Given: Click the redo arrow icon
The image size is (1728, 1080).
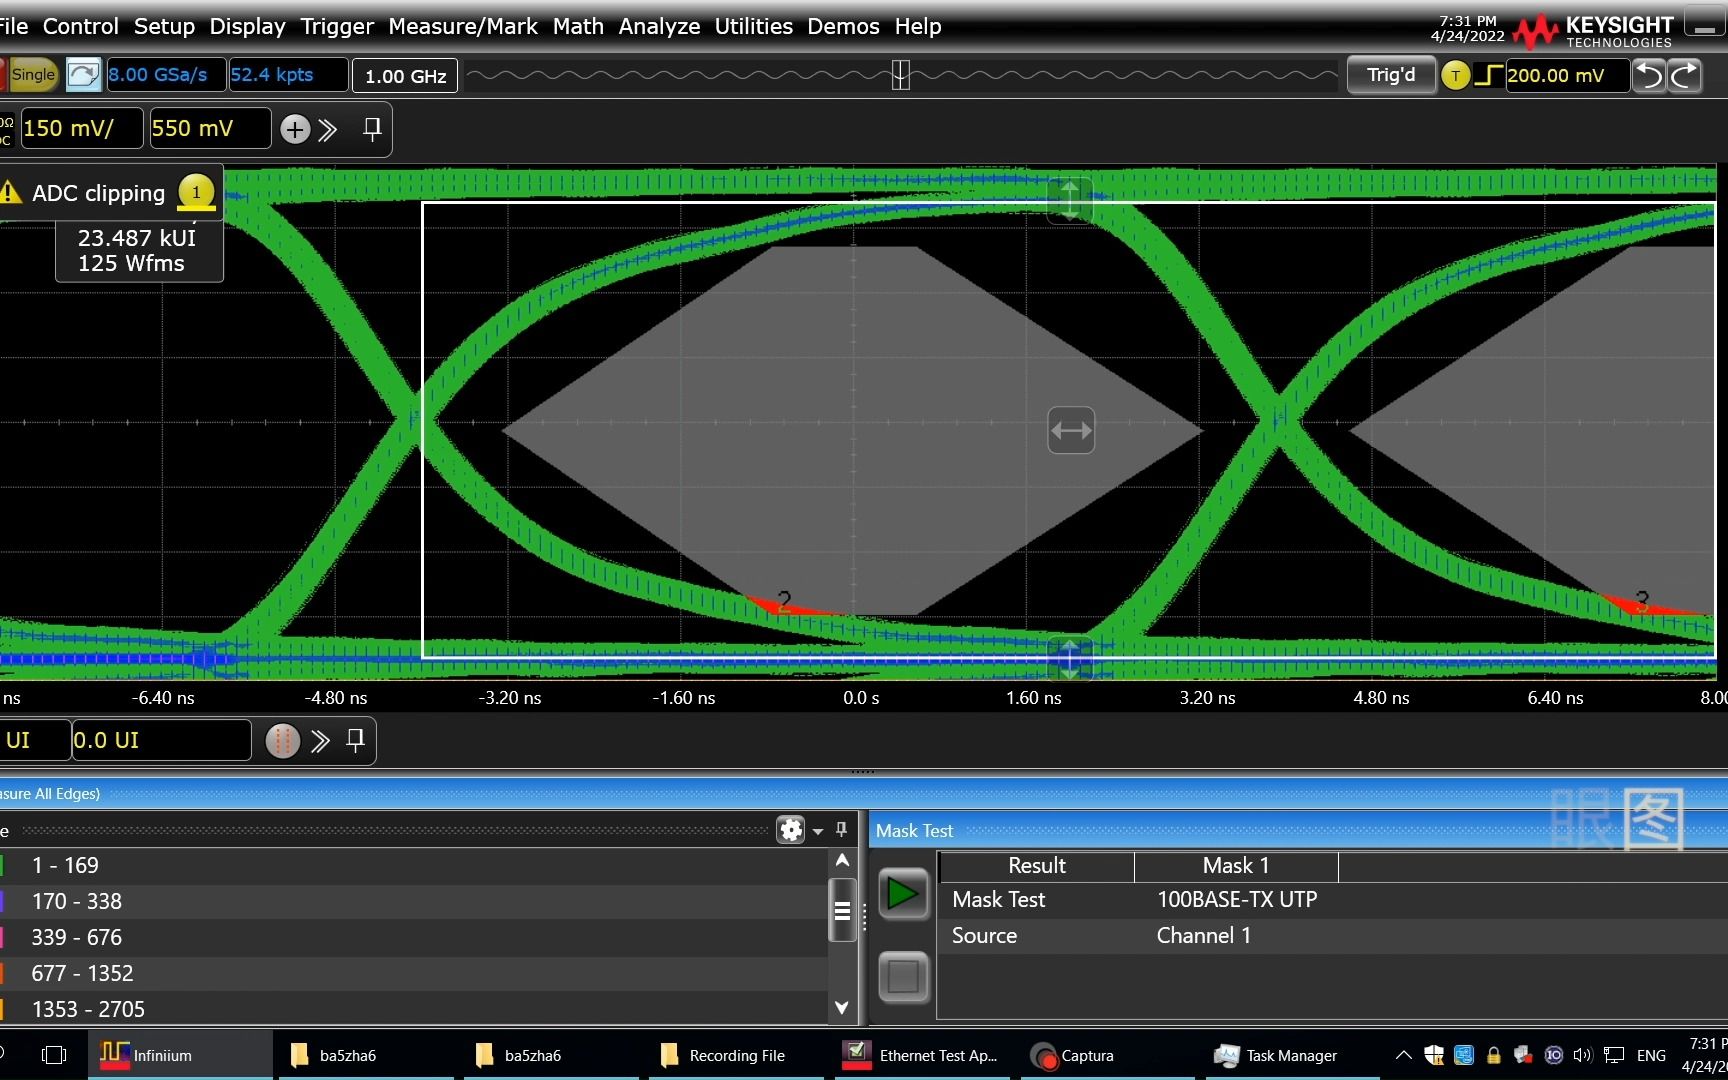Looking at the screenshot, I should coord(1685,75).
